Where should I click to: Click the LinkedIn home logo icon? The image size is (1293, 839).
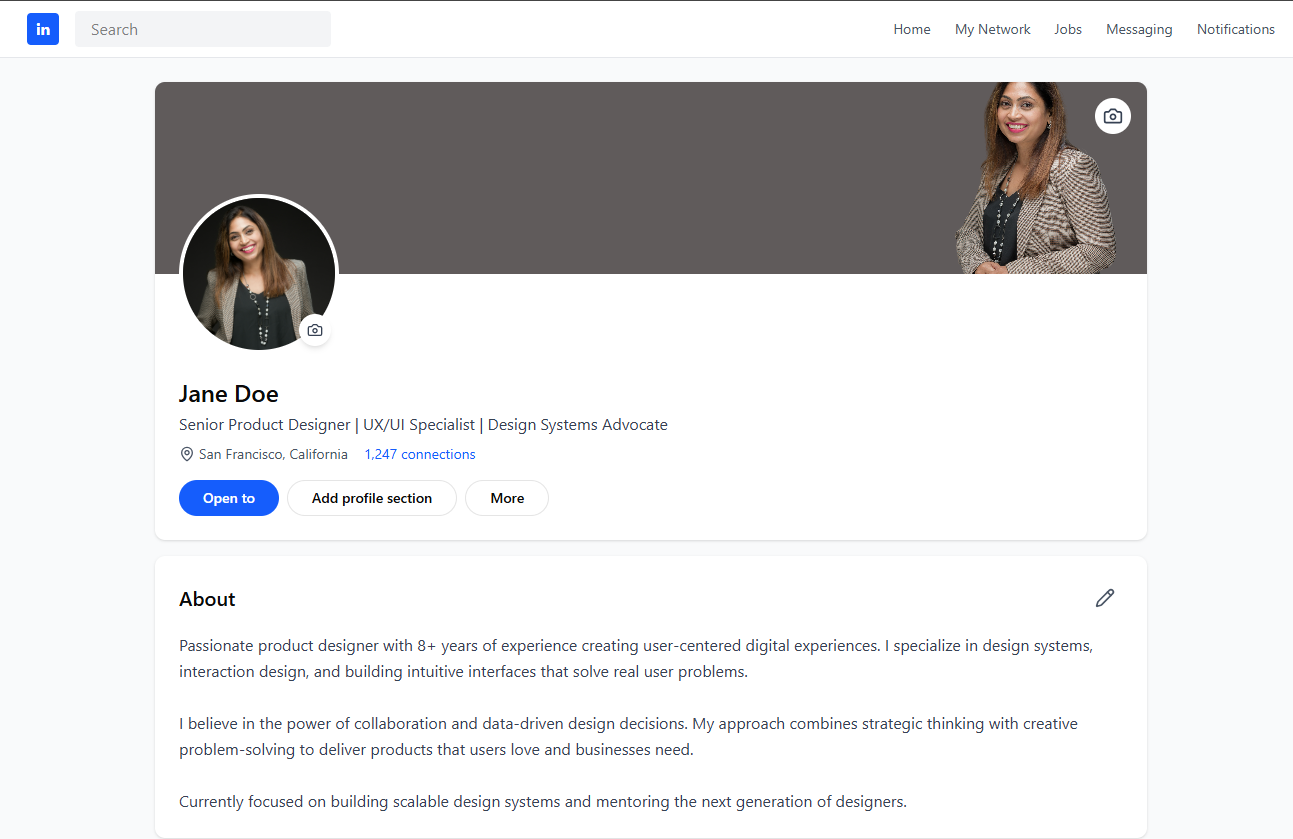(x=43, y=29)
